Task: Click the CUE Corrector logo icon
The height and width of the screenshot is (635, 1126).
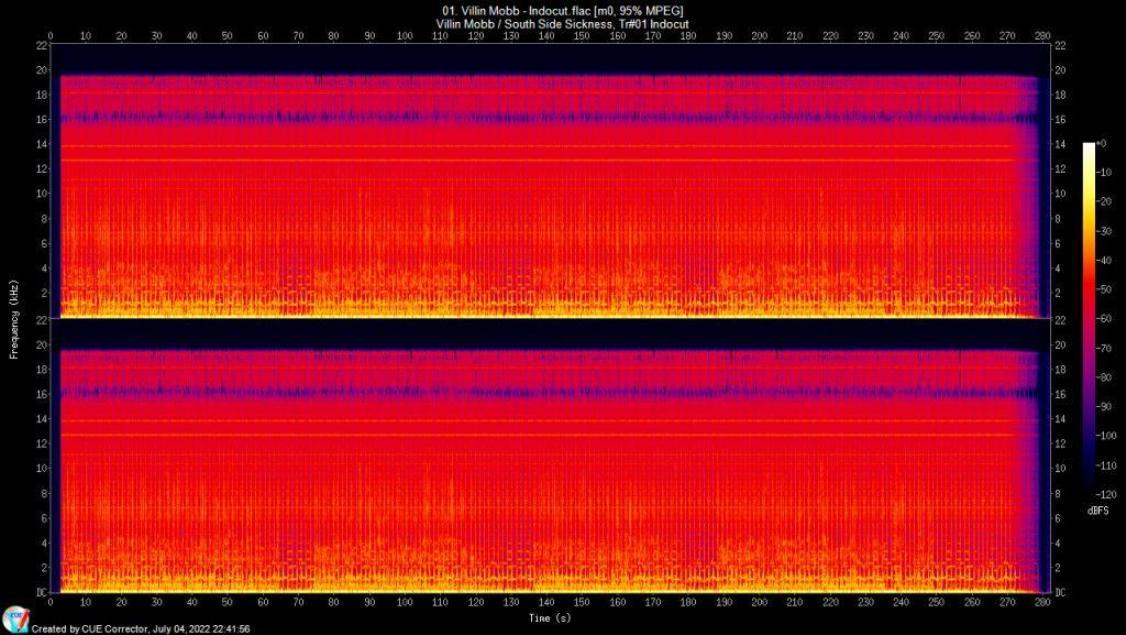Action: point(14,619)
